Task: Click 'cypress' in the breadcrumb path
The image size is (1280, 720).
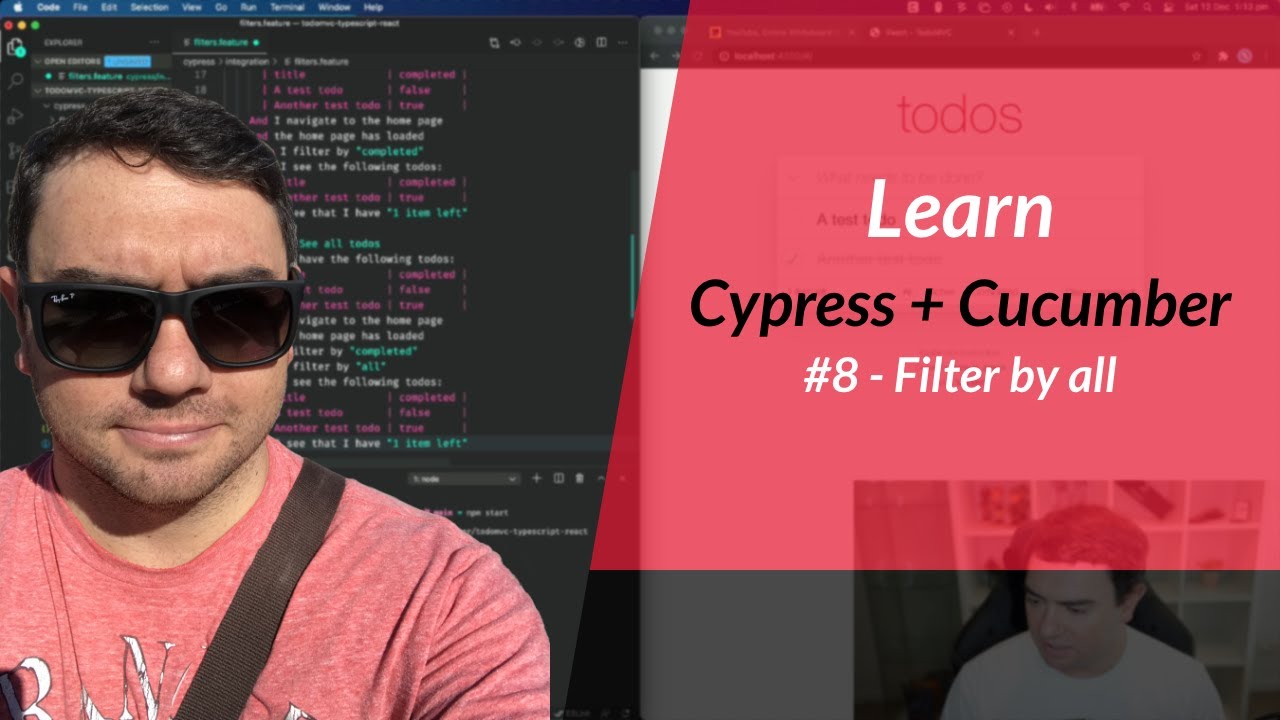Action: 200,61
